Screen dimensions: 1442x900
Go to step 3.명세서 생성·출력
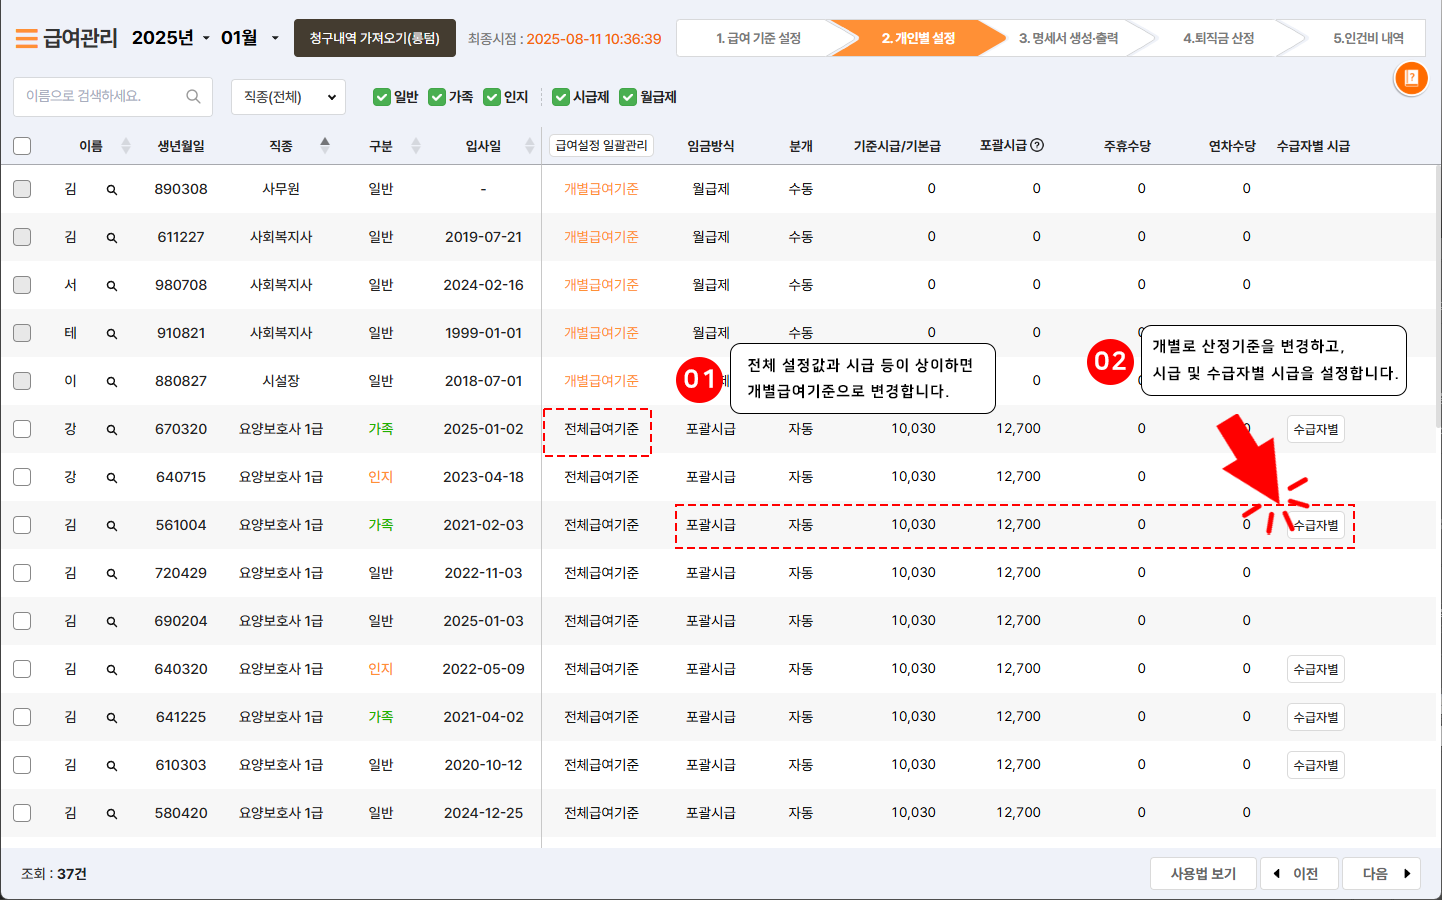[1068, 38]
